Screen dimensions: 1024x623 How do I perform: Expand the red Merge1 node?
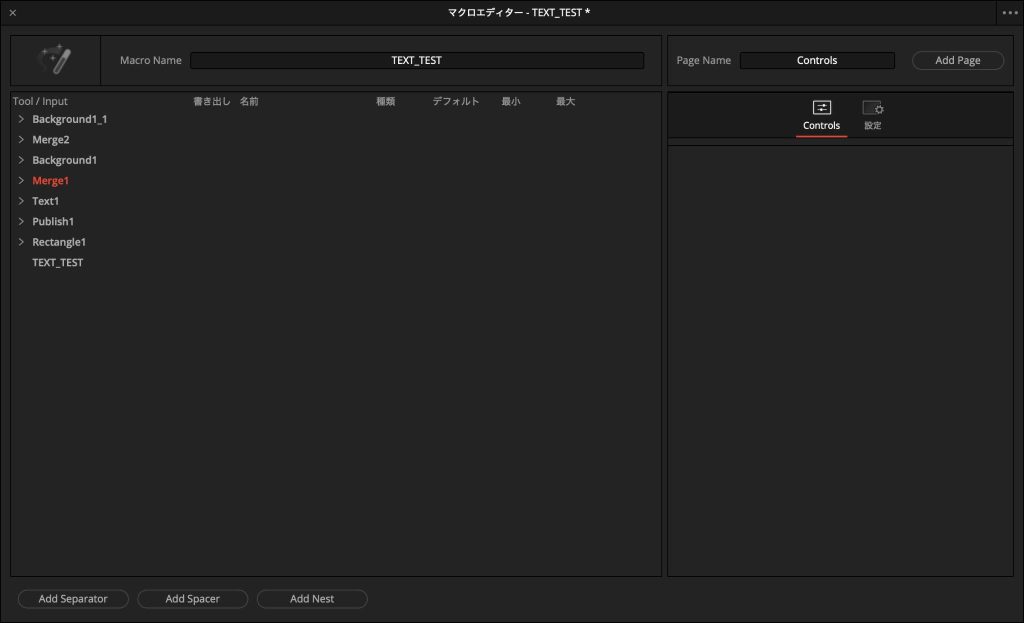[x=21, y=180]
